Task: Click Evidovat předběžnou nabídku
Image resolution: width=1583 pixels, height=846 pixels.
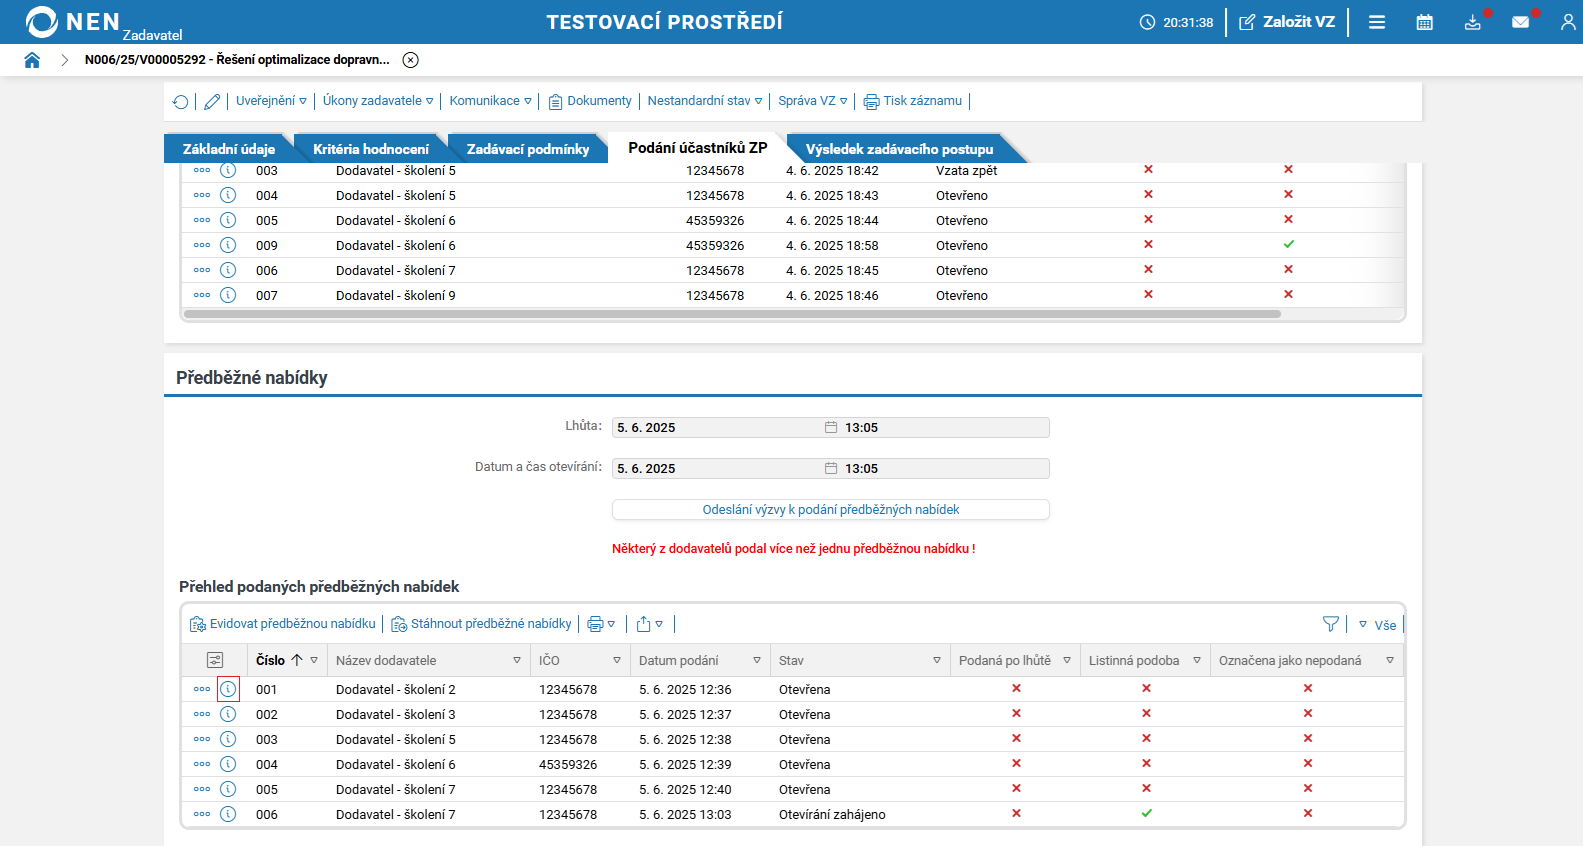Action: [x=283, y=624]
